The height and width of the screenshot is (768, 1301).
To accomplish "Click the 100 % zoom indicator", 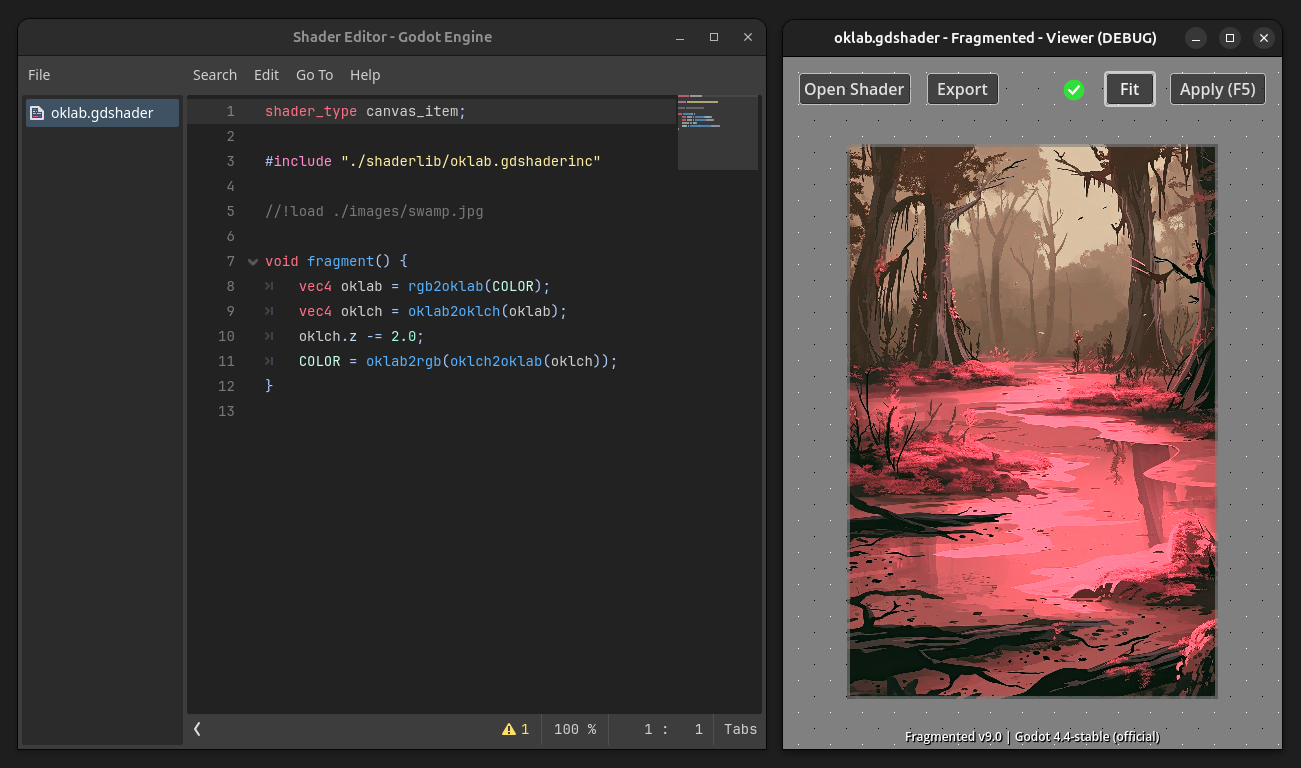I will (x=575, y=729).
